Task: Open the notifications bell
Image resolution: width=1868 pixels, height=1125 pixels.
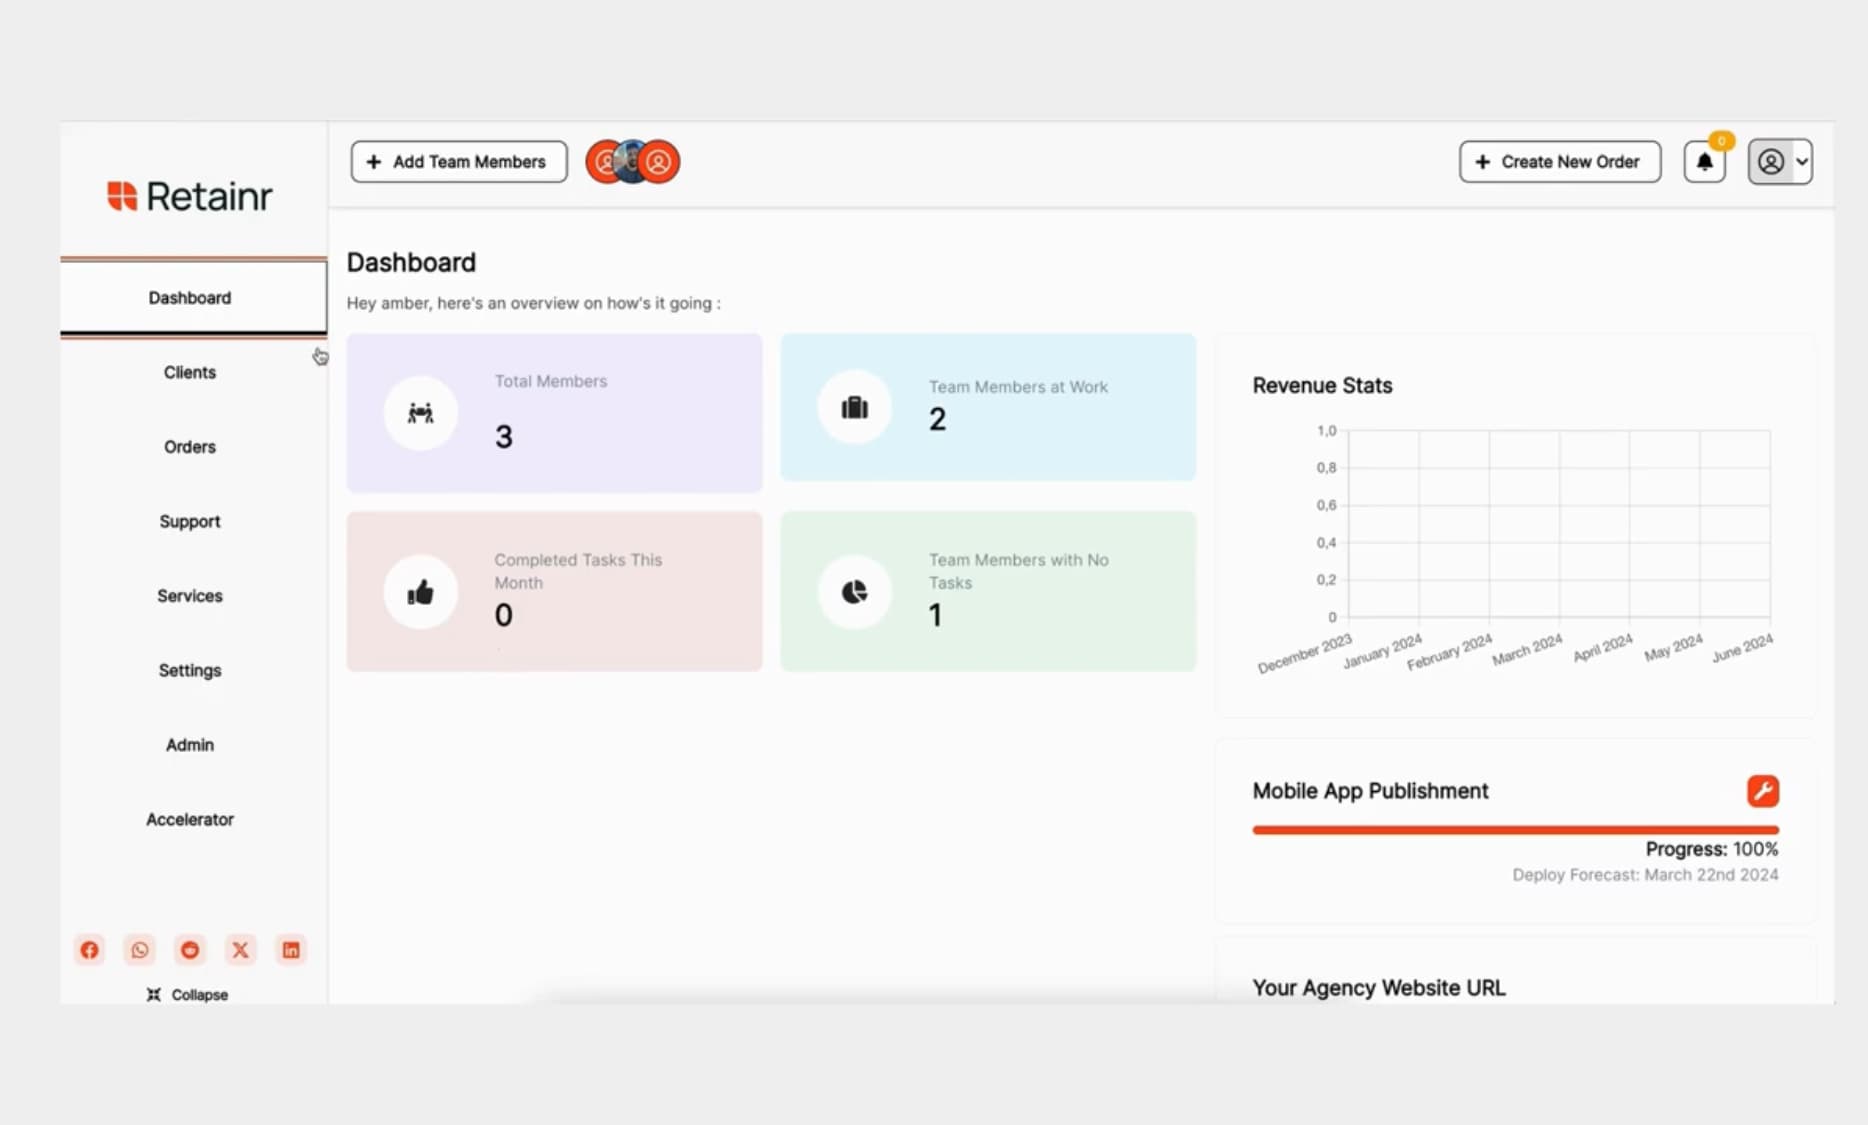Action: point(1704,162)
